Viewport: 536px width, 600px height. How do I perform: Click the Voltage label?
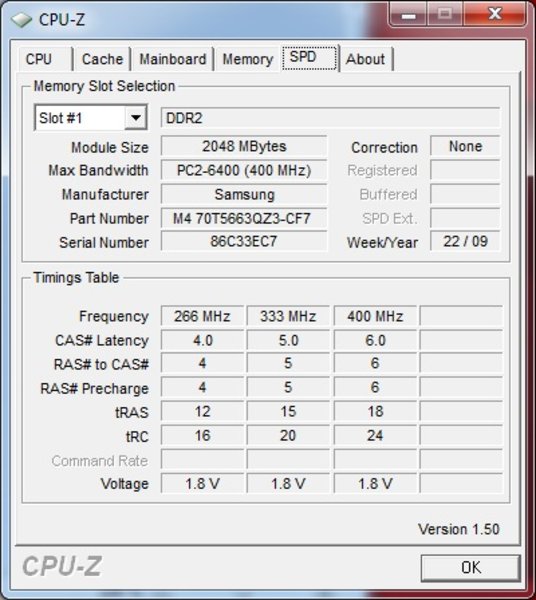pyautogui.click(x=124, y=484)
